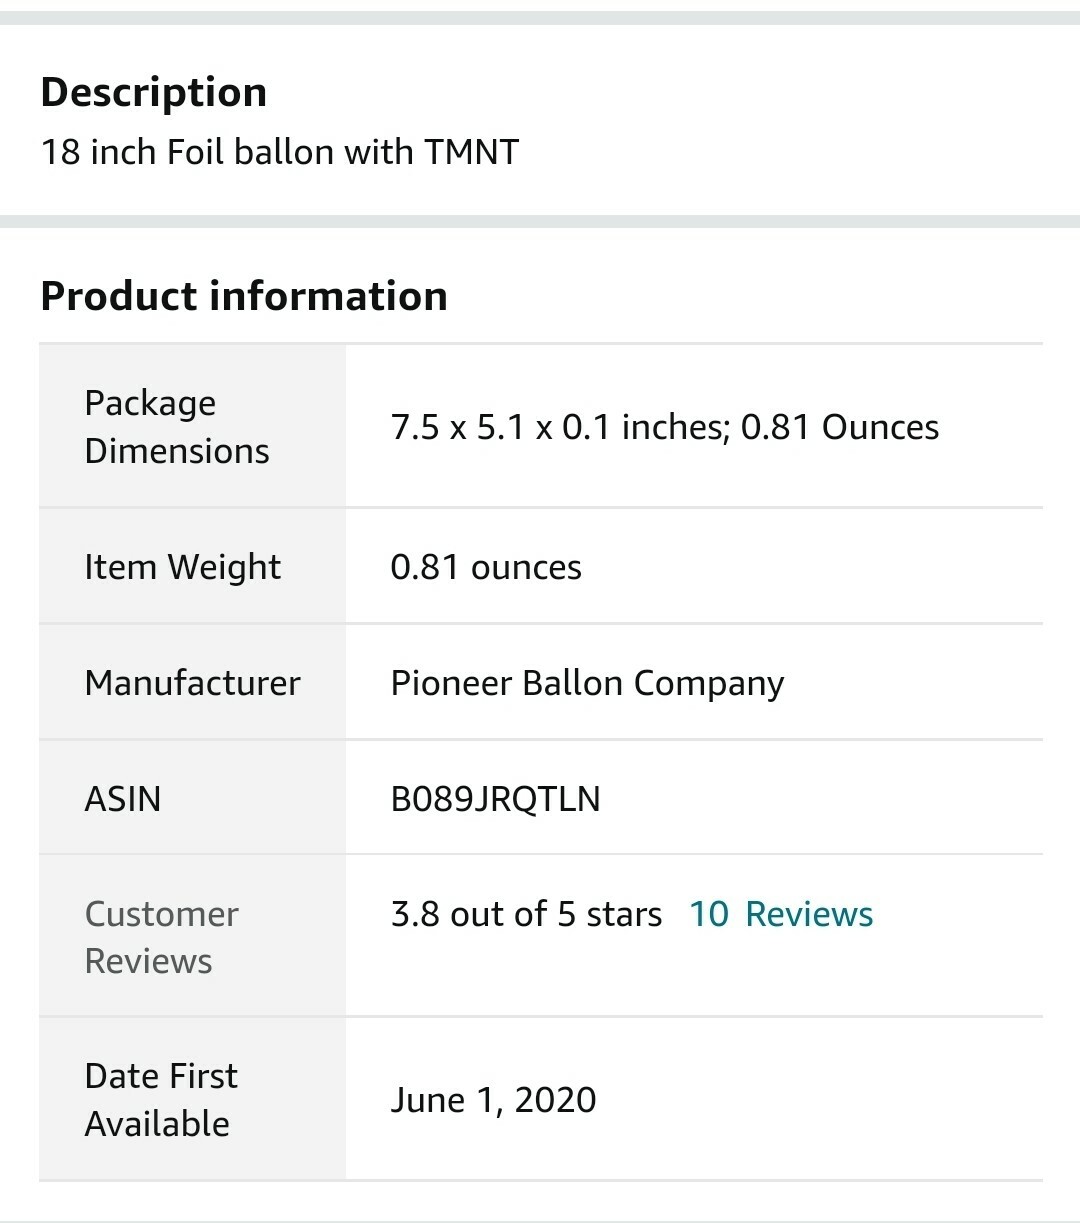Click the Item Weight label
Screen dimensions: 1080x1223
click(x=183, y=567)
